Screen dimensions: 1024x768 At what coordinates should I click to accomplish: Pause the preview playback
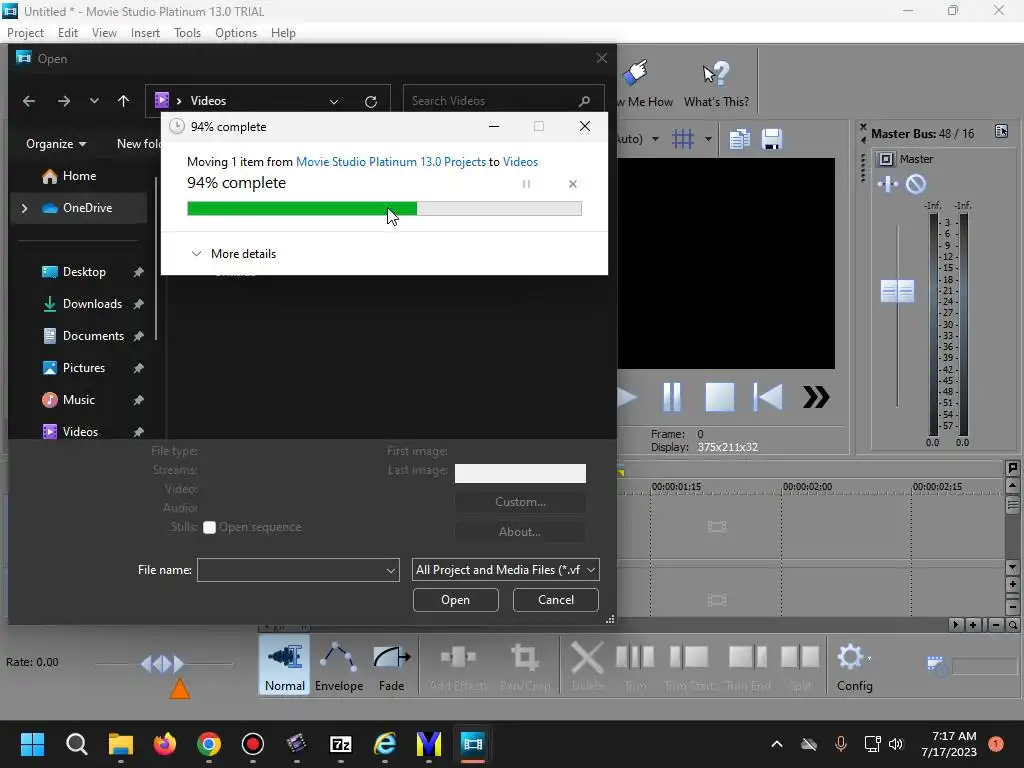[x=671, y=396]
